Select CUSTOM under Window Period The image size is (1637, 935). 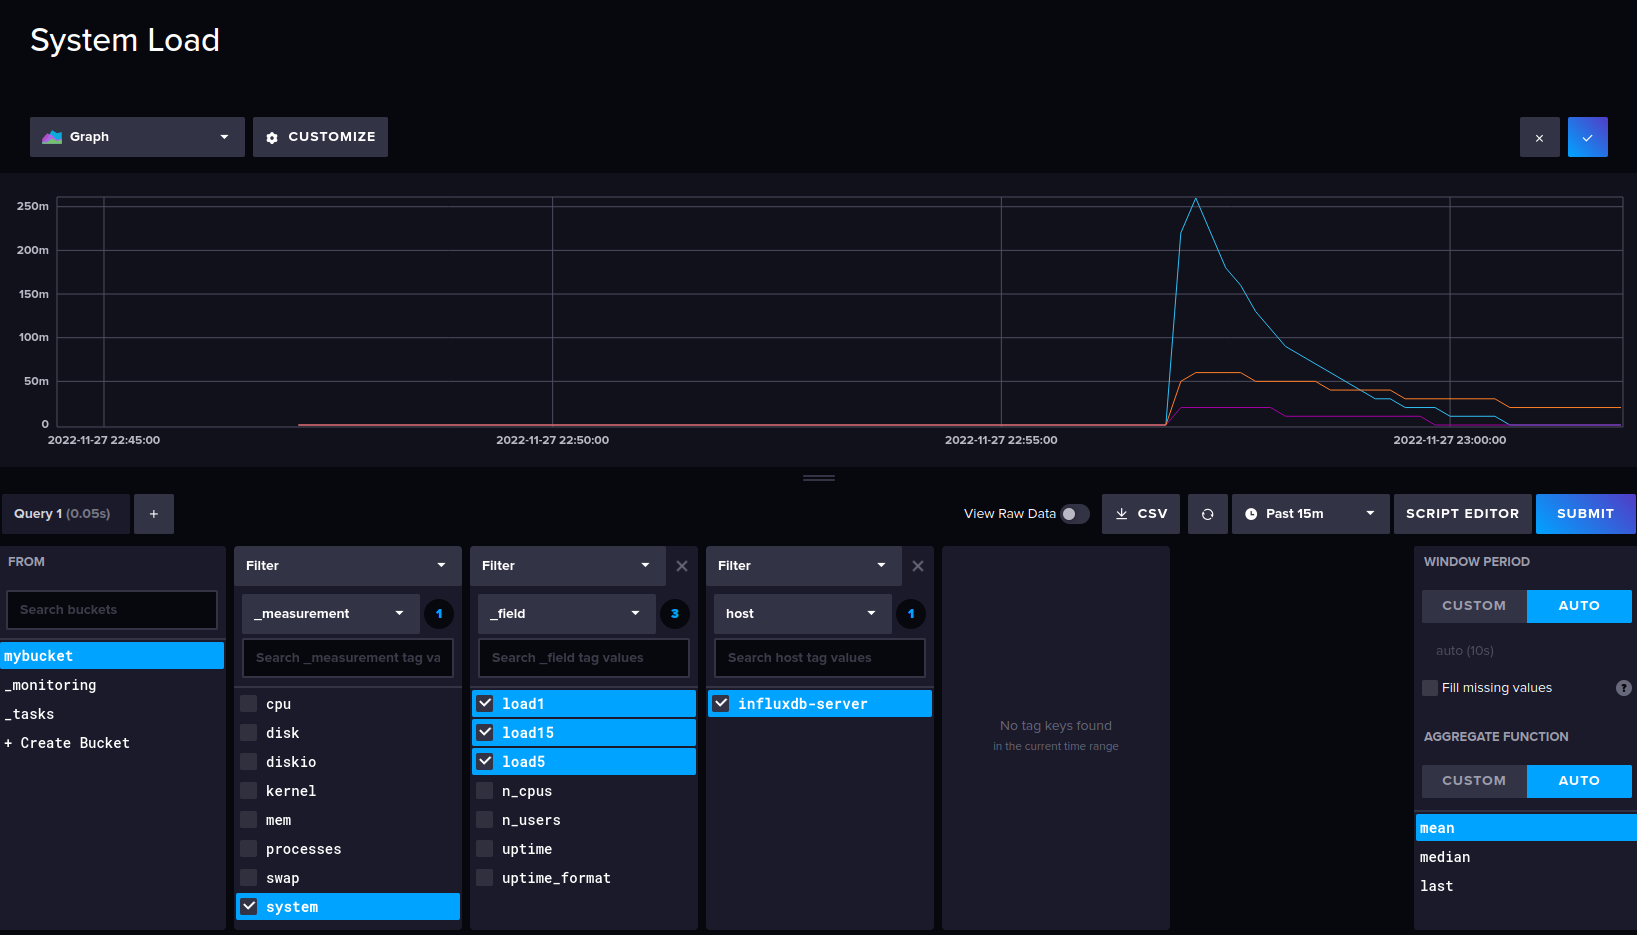pos(1473,606)
